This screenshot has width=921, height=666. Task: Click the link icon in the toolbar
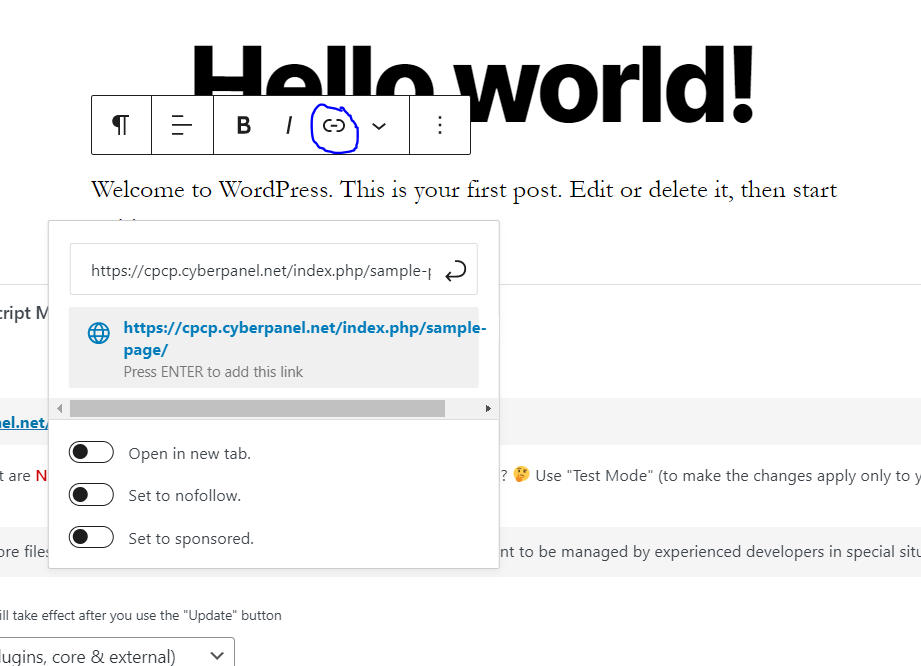point(334,125)
